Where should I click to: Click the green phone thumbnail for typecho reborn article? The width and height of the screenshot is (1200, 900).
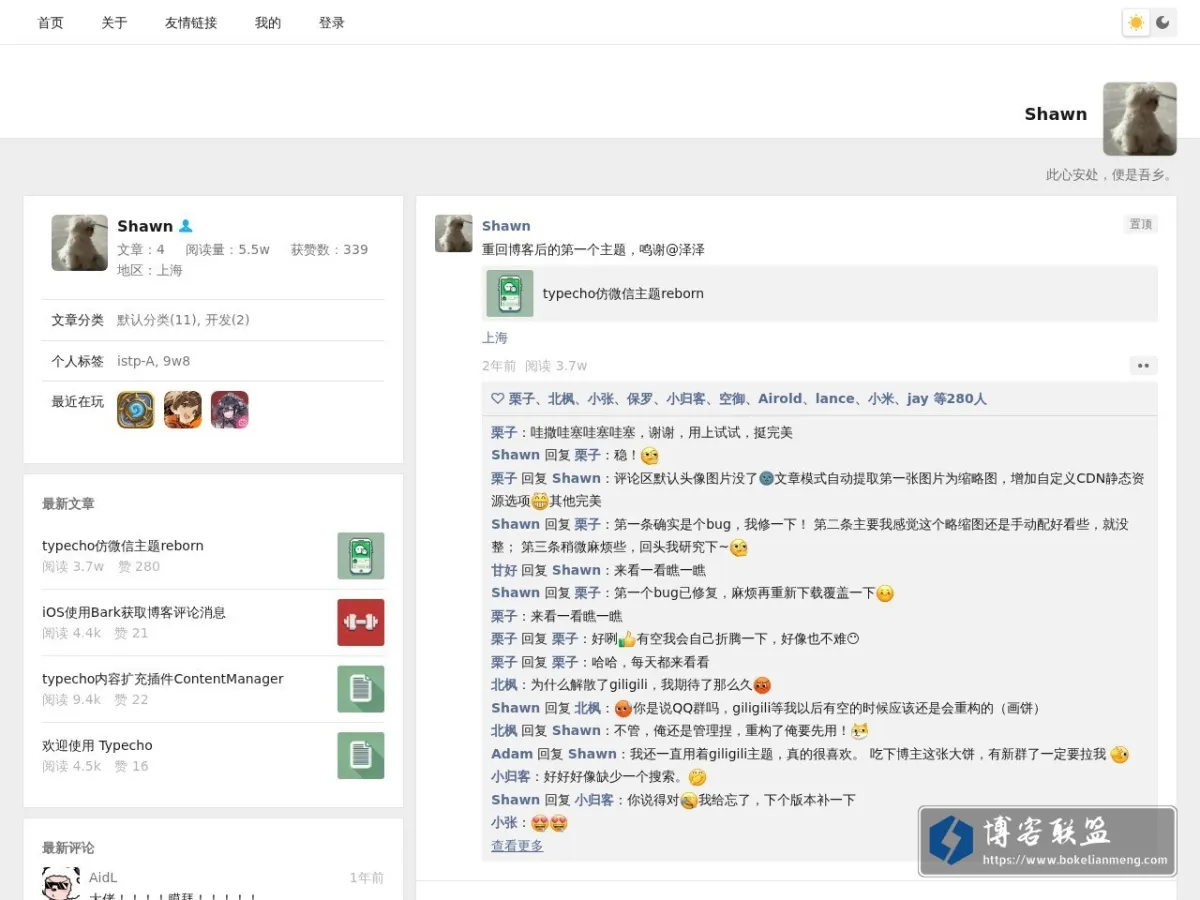click(x=361, y=556)
